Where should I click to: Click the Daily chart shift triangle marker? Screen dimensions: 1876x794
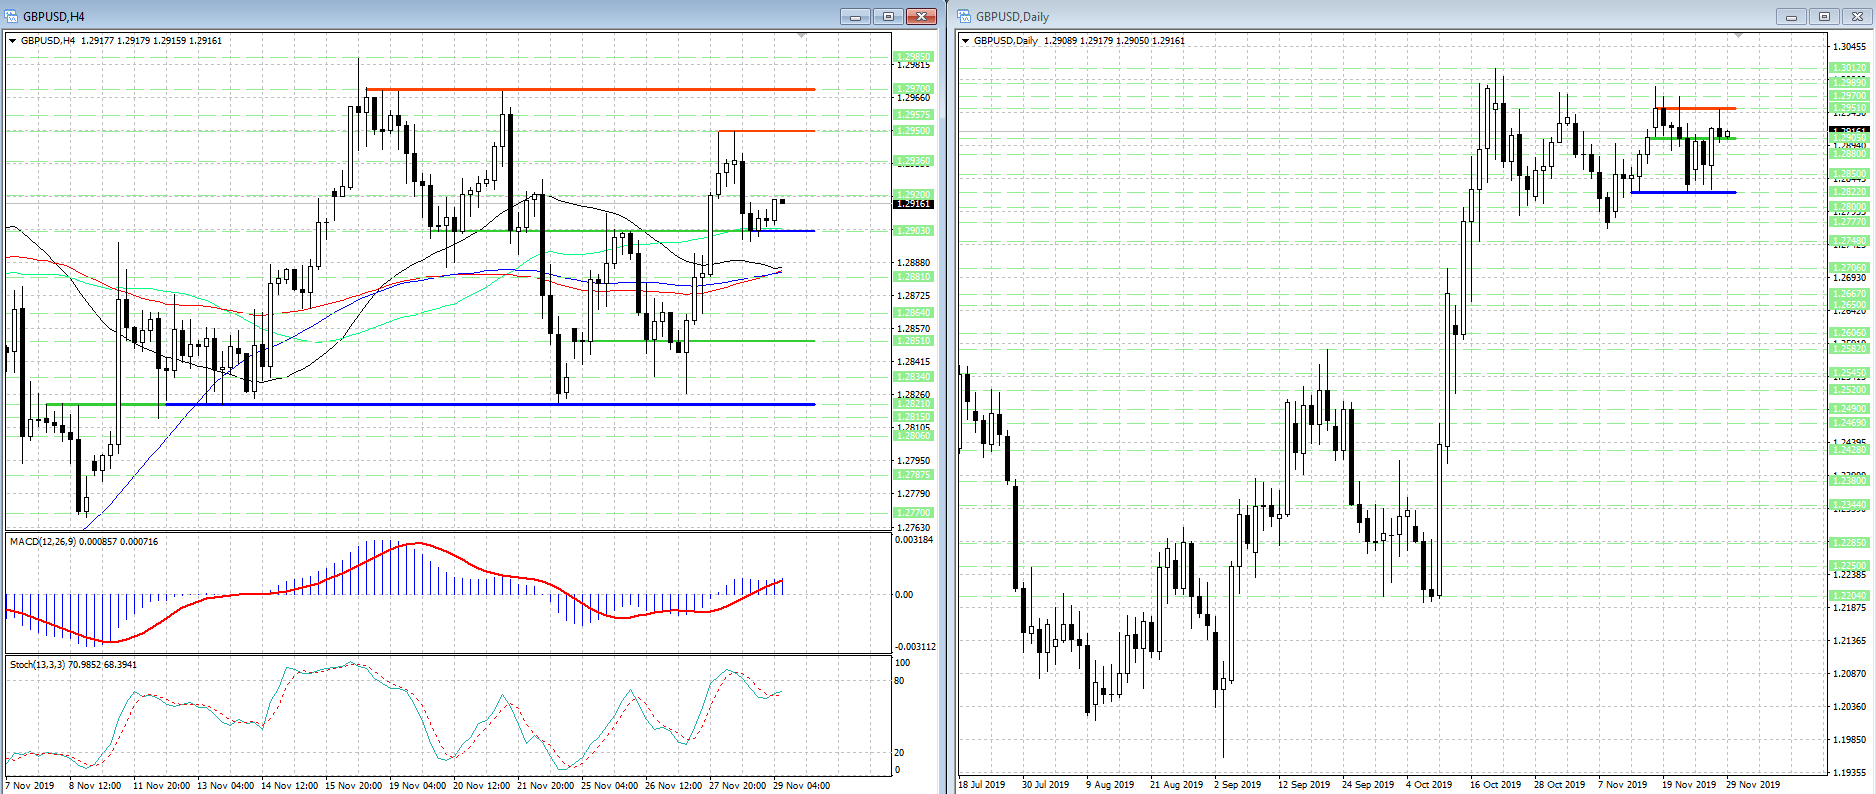point(1738,36)
